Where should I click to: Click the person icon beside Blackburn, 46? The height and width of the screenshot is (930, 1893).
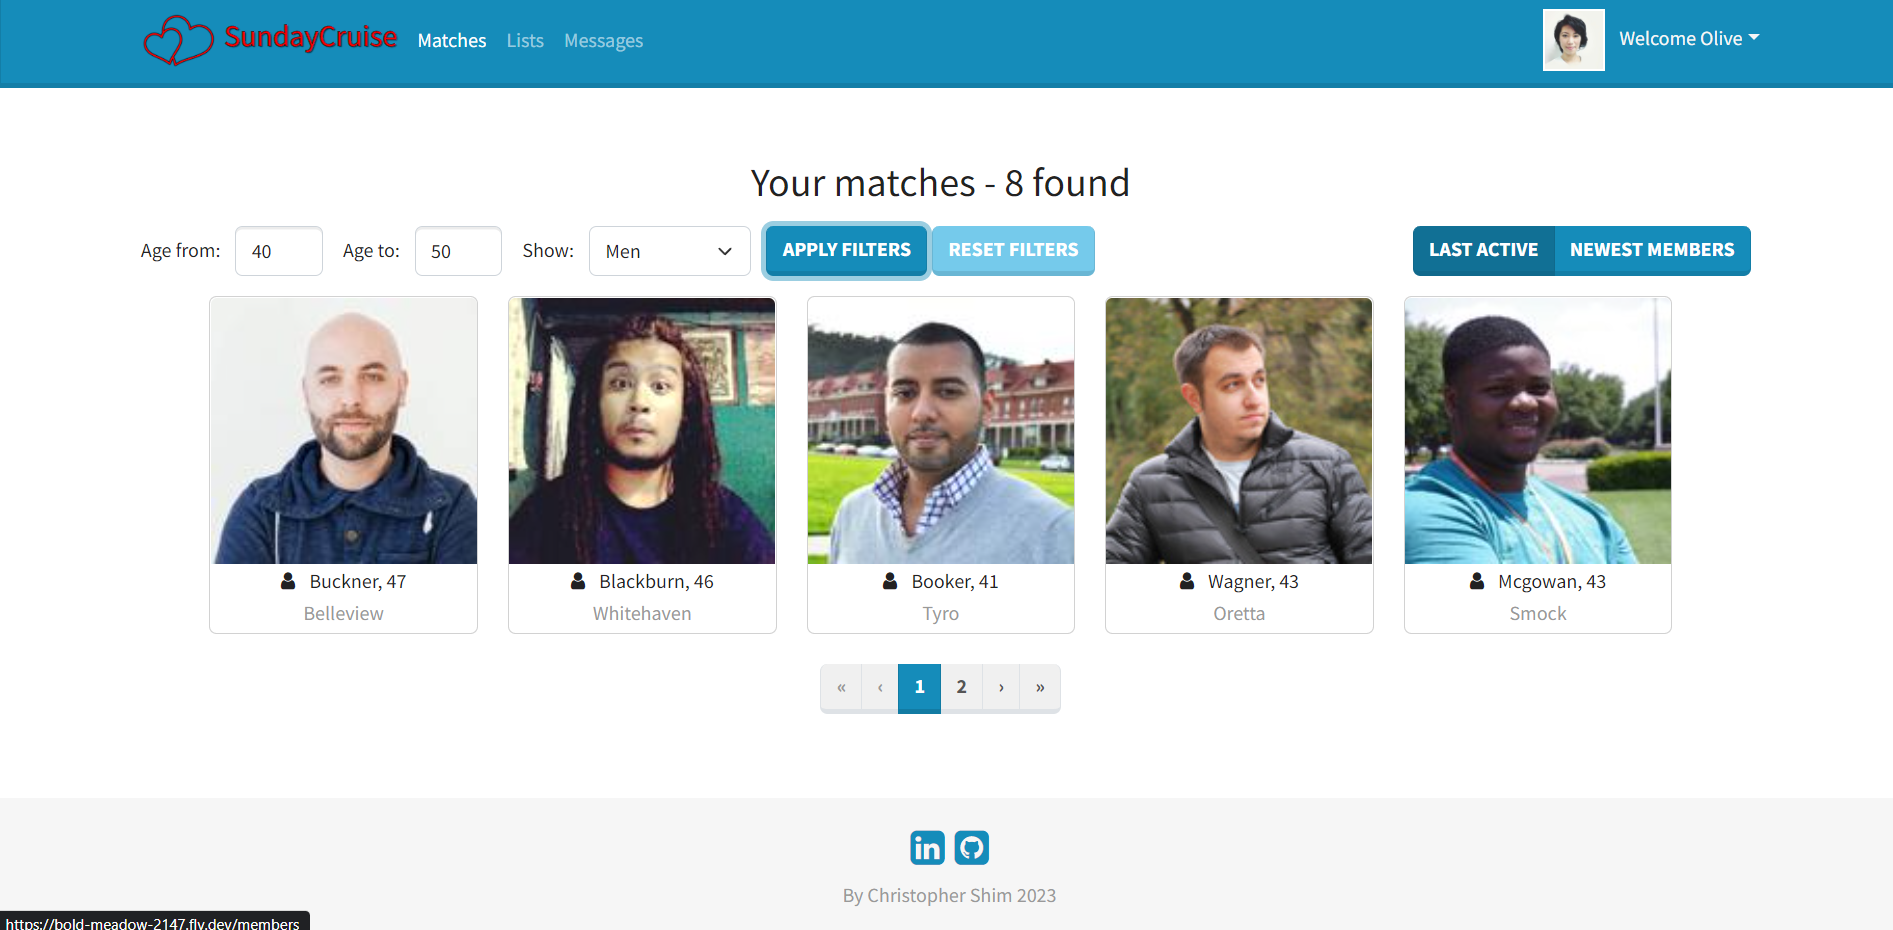coord(577,581)
